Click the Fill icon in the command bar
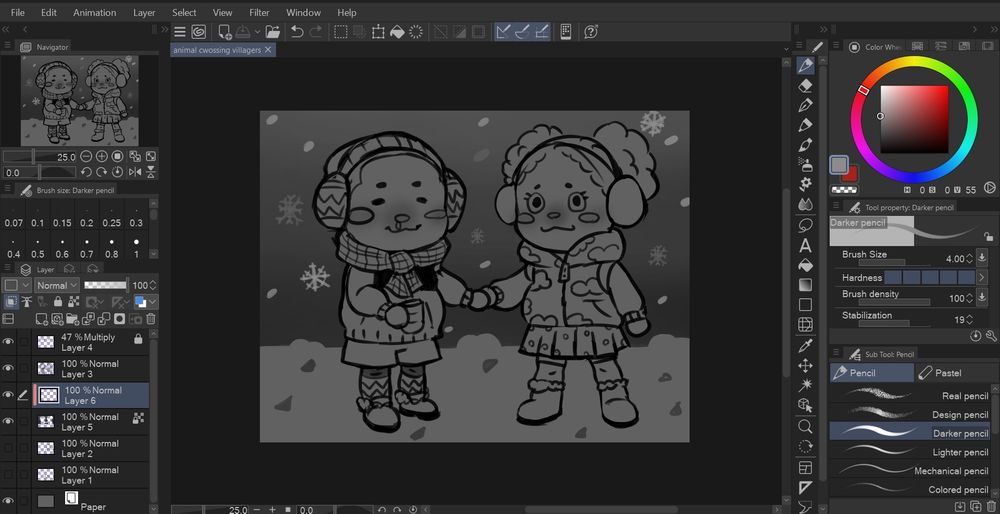Viewport: 1000px width, 514px height. coord(397,32)
